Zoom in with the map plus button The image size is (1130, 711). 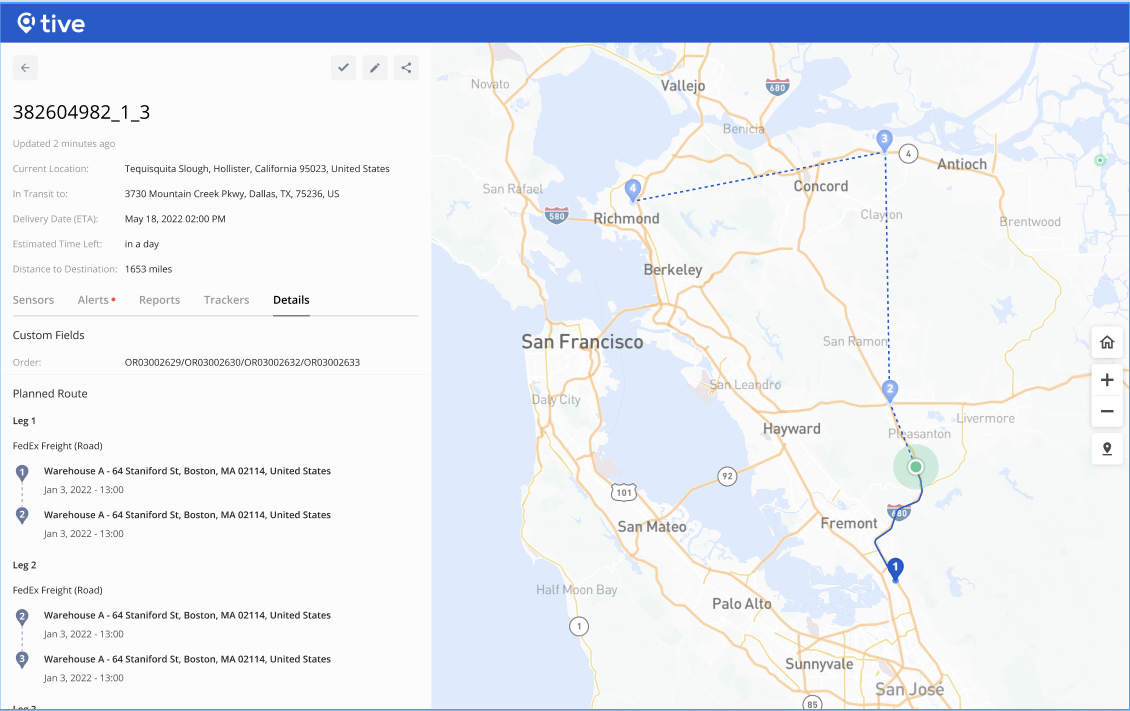1107,380
